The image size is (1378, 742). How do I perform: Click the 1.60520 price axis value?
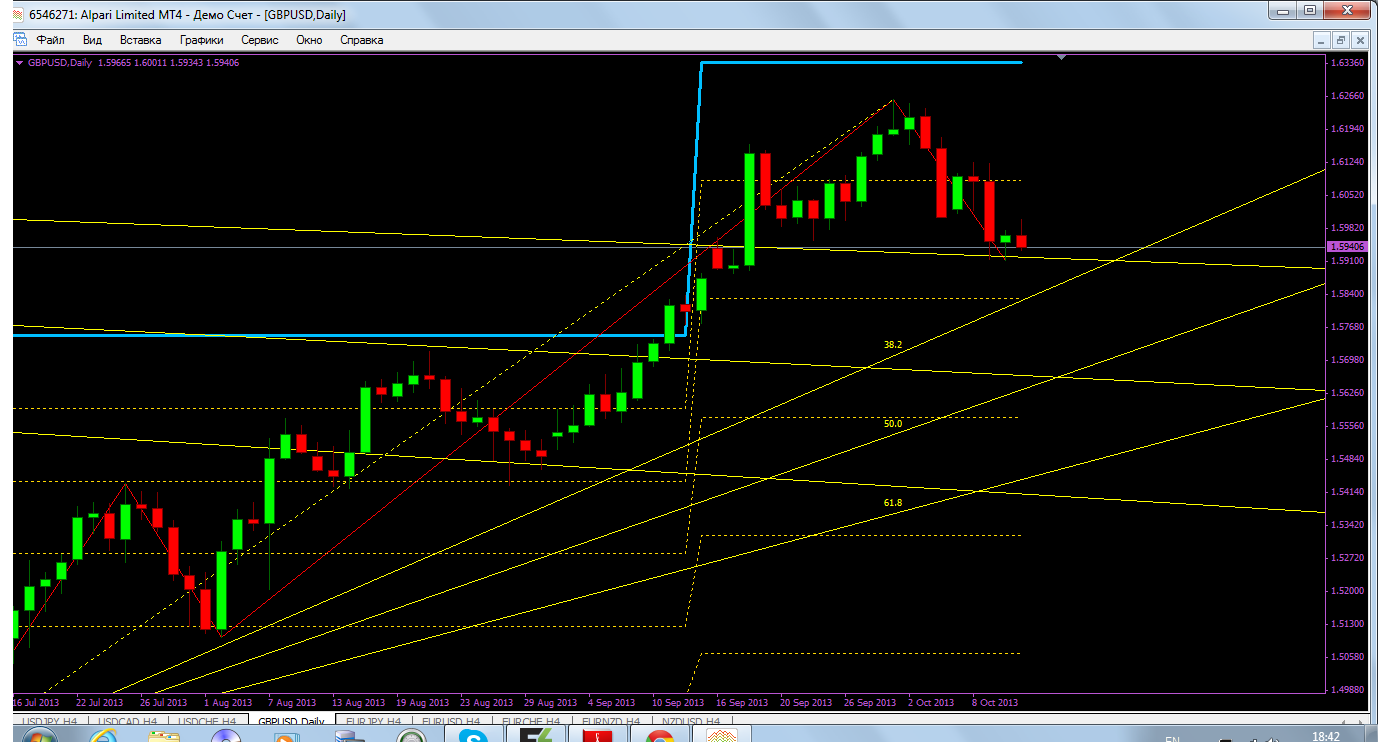(1348, 195)
